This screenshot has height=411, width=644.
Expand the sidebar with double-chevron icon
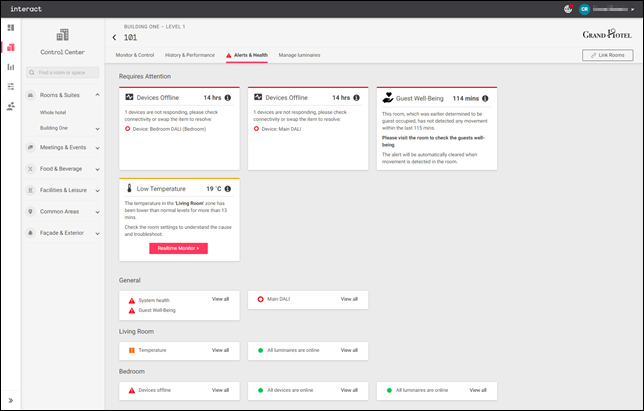11,399
